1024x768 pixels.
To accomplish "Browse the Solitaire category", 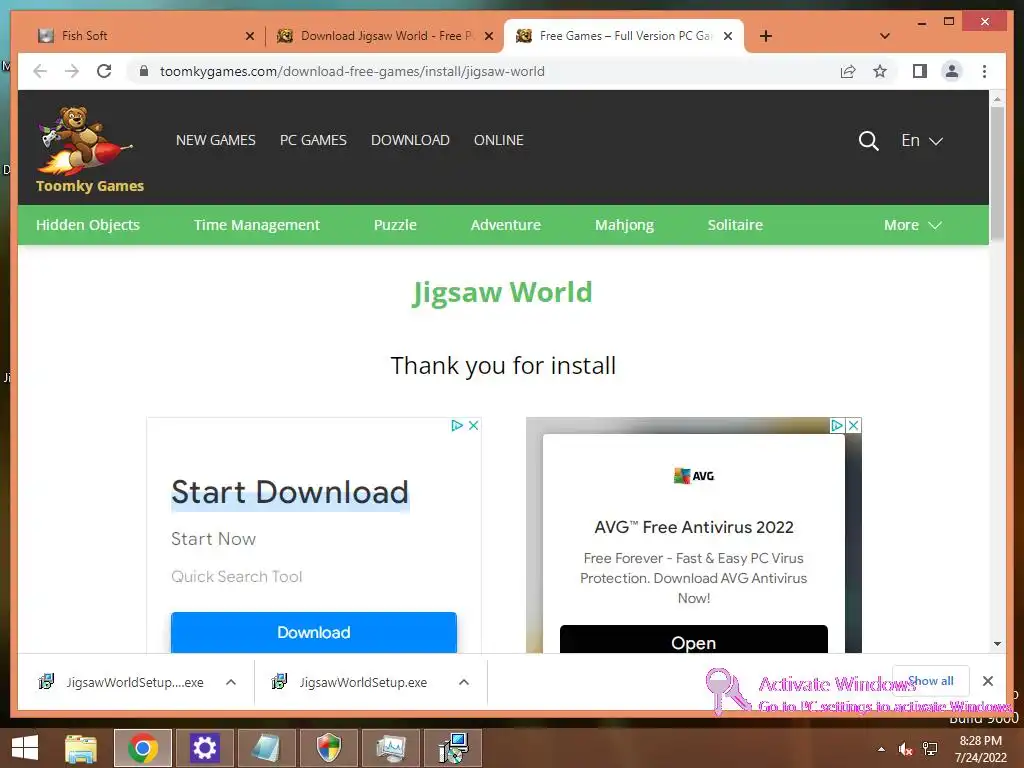I will pyautogui.click(x=735, y=225).
